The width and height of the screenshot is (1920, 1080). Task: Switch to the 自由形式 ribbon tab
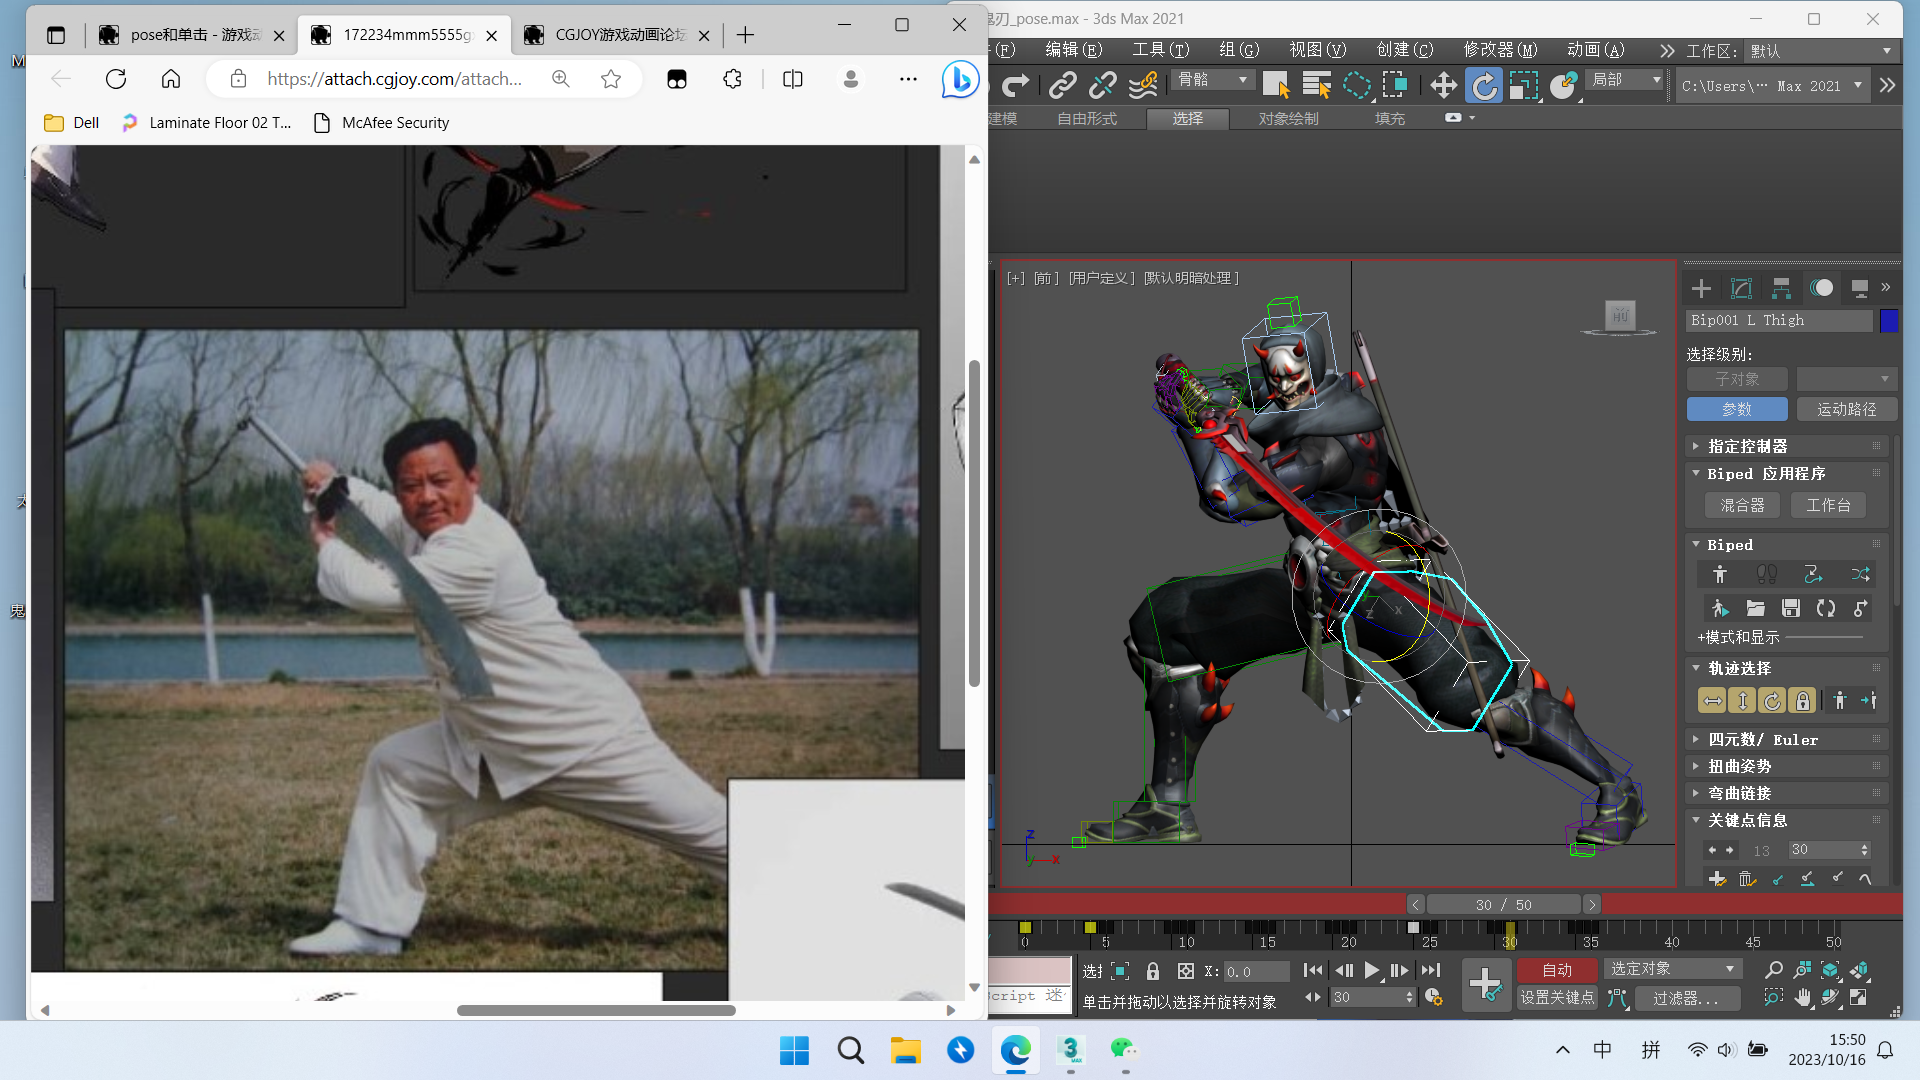click(x=1087, y=119)
